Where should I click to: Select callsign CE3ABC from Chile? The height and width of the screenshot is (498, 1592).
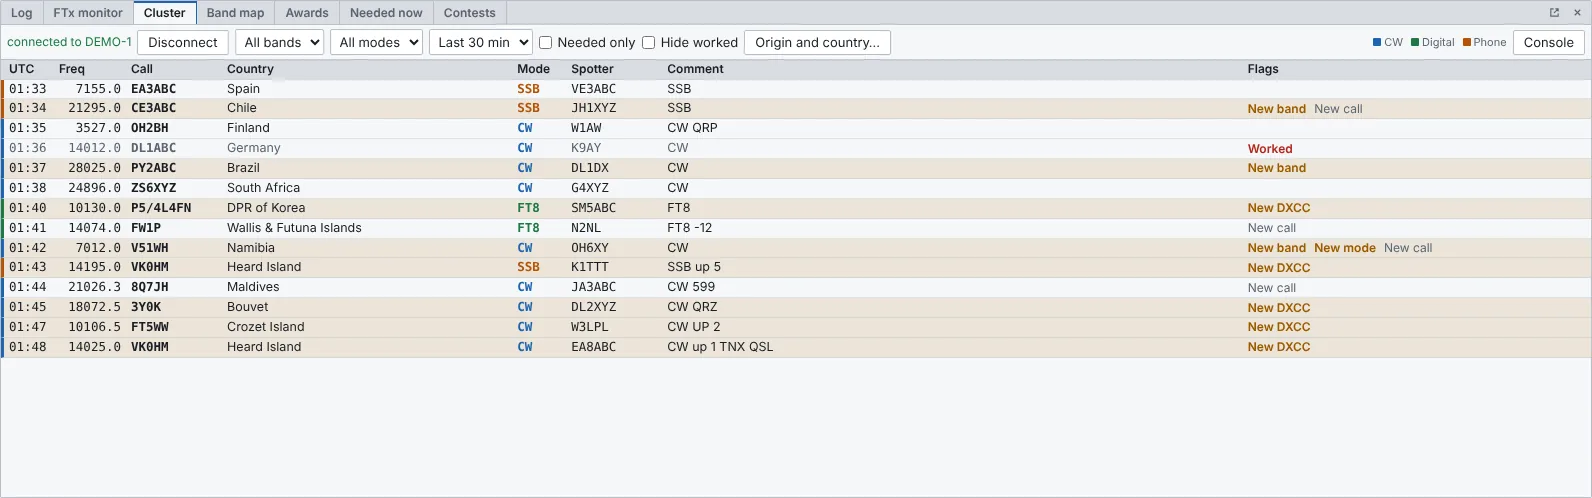(153, 108)
